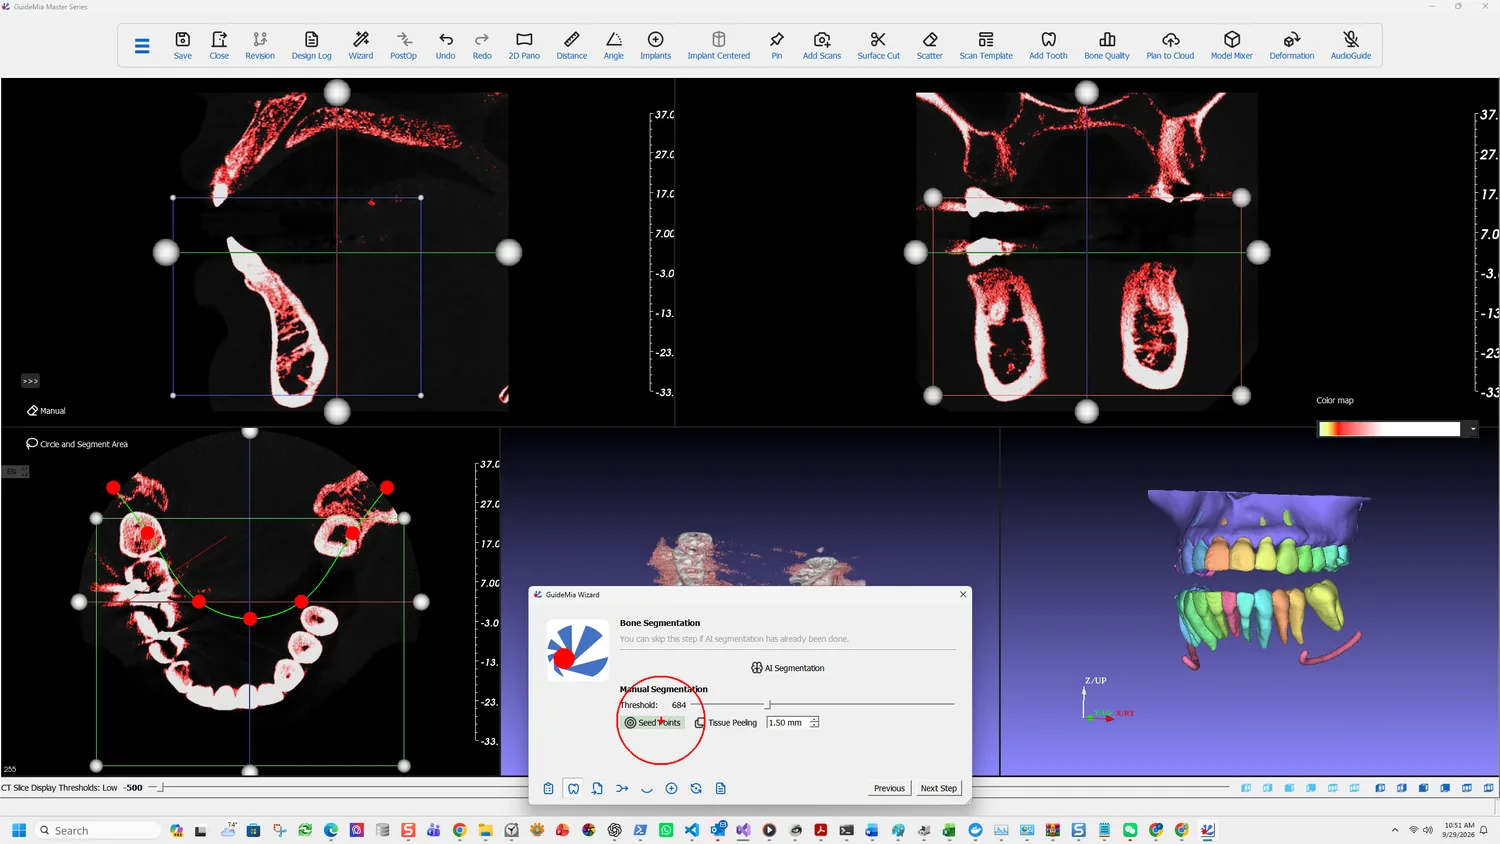The image size is (1500, 844).
Task: Select the tooth step icon in the wizard
Action: click(573, 789)
